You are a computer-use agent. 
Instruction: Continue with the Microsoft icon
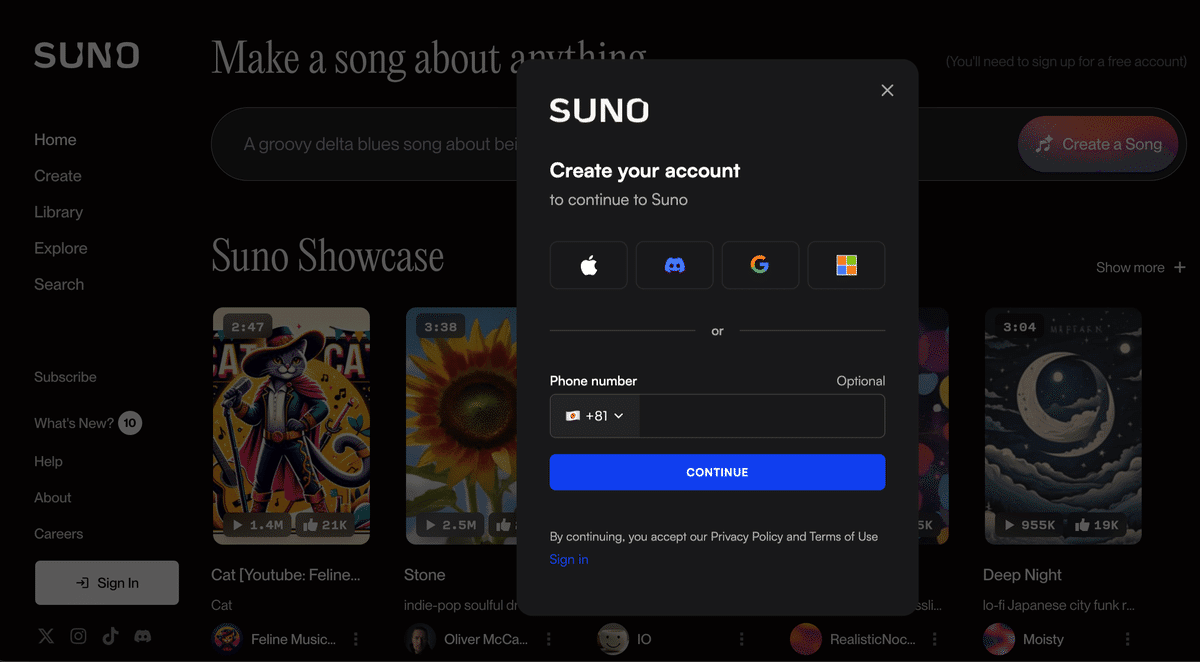846,265
